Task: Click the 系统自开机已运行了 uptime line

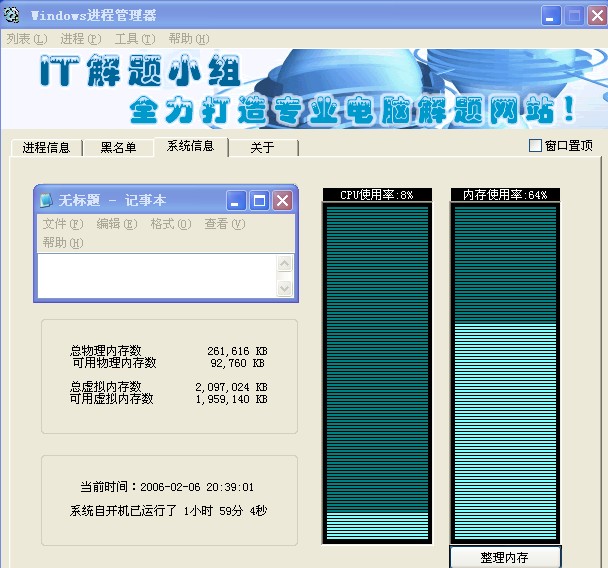Action: click(x=168, y=511)
